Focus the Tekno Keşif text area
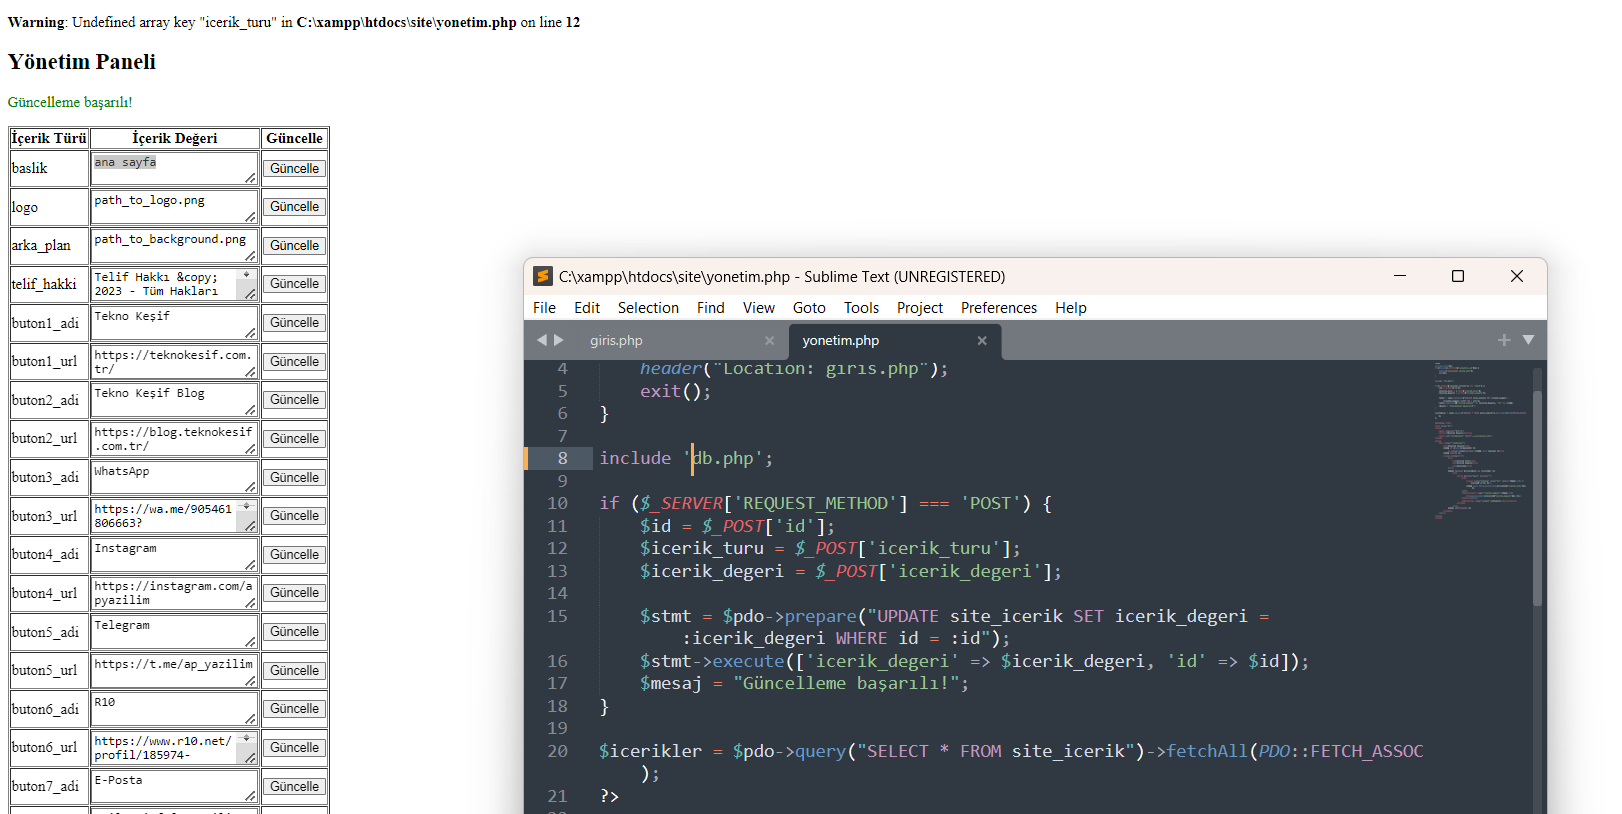 point(174,323)
